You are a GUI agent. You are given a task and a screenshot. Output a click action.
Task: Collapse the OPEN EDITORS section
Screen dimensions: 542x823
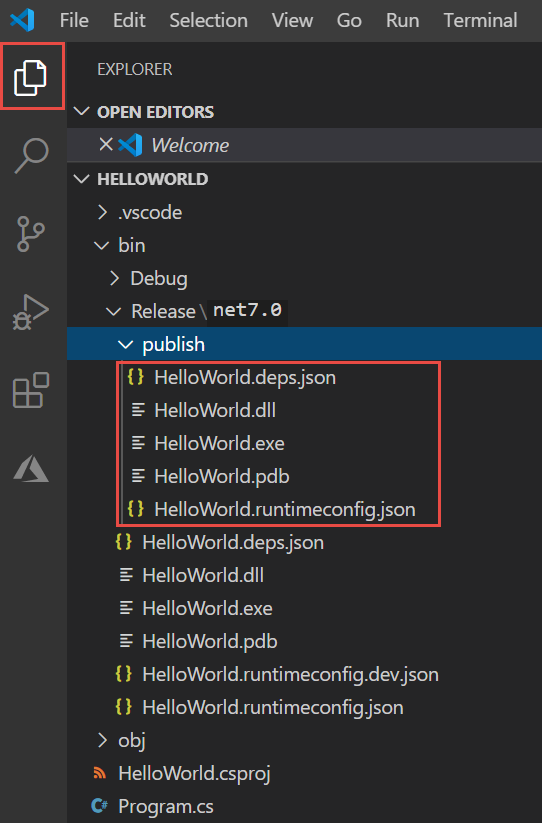point(82,111)
